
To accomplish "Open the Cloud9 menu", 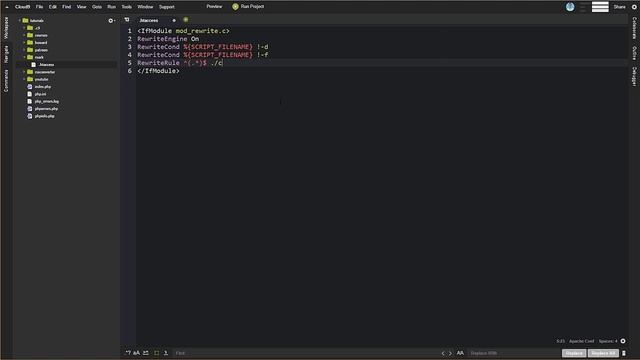I will (22, 7).
